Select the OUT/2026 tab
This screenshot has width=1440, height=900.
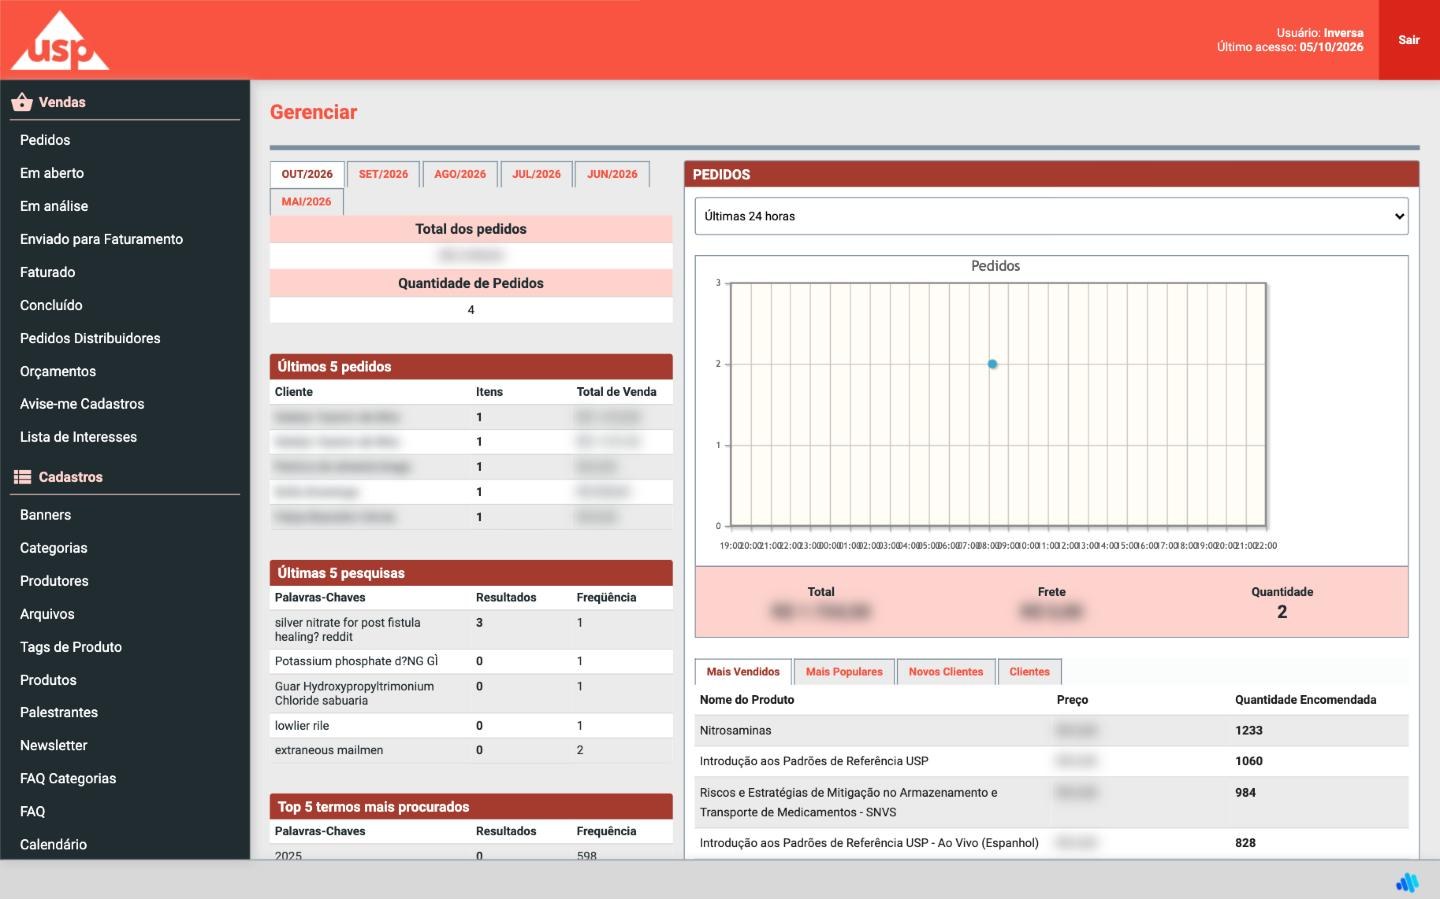[x=307, y=174]
